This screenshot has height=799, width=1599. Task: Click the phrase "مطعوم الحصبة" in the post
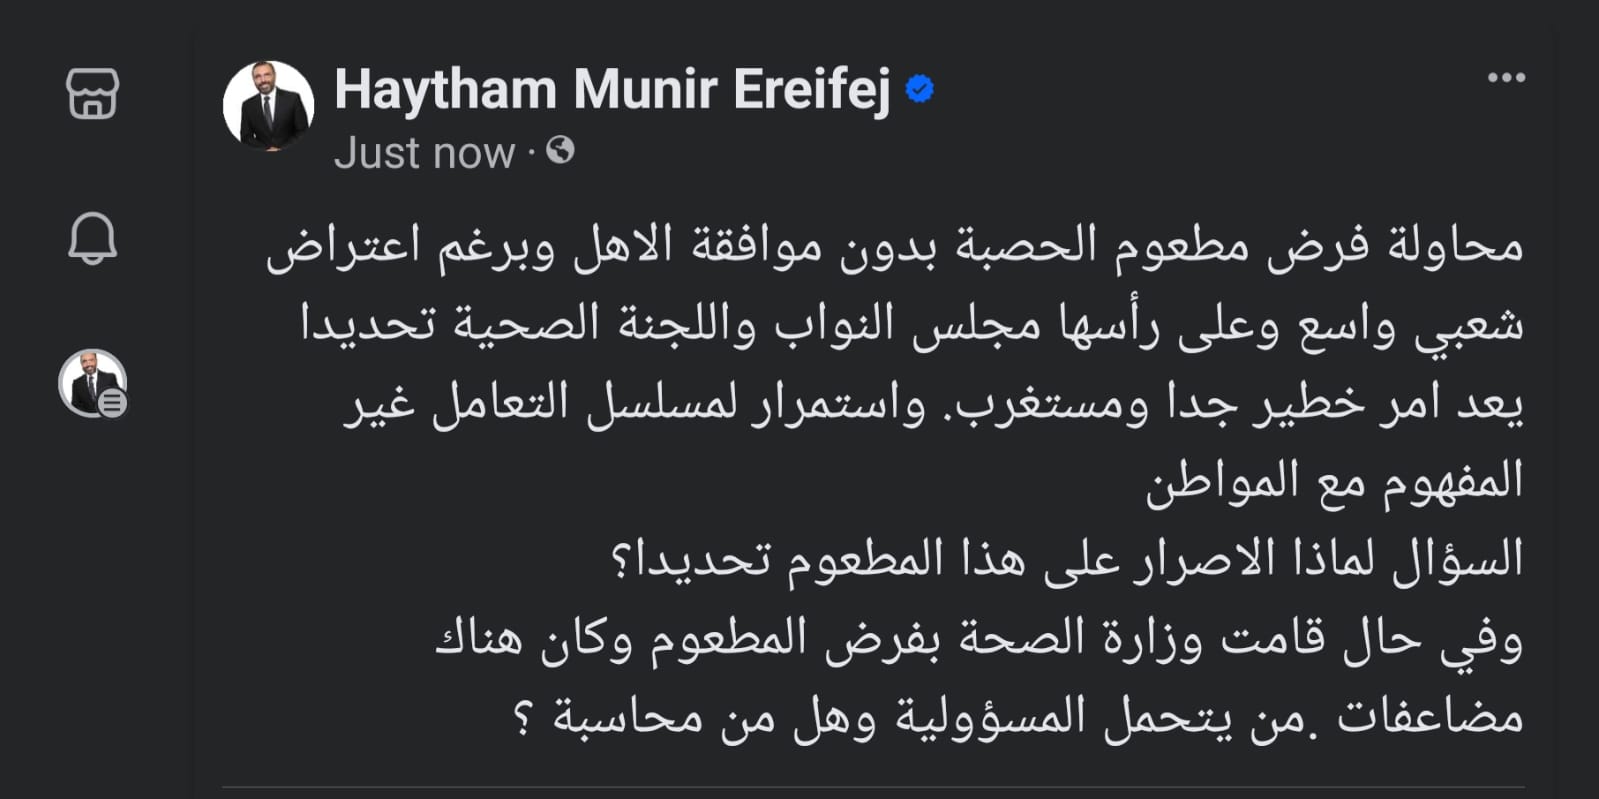point(1100,246)
